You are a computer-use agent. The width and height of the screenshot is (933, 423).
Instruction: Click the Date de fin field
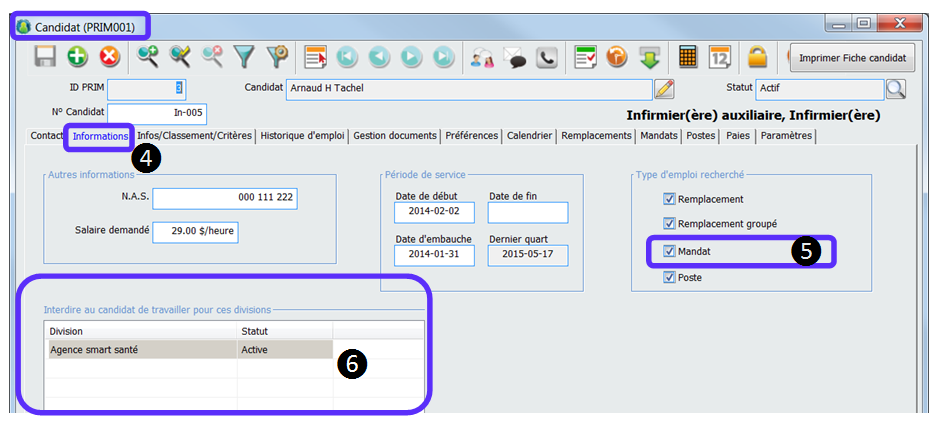(527, 212)
